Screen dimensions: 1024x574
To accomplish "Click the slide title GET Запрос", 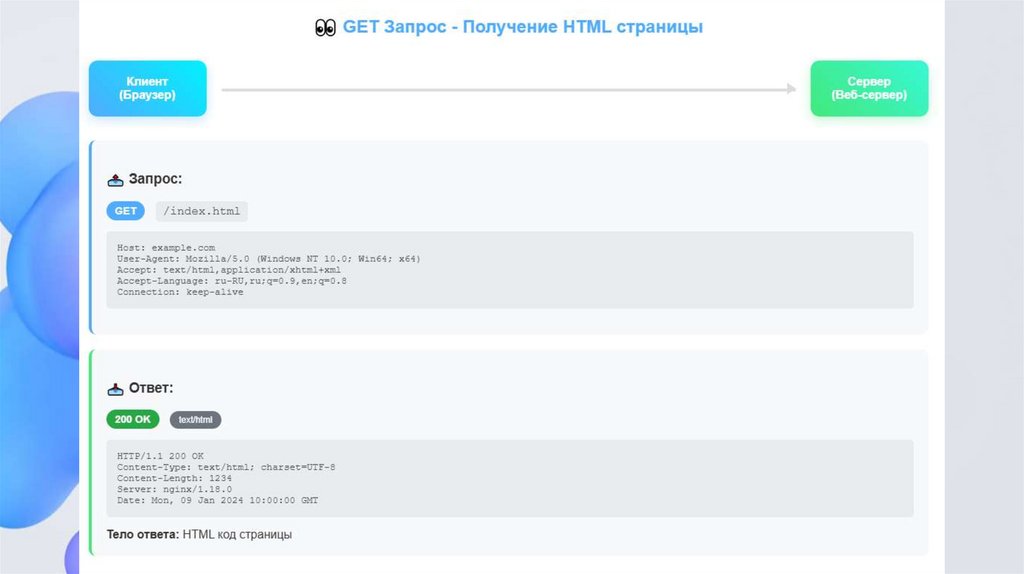I will [523, 27].
